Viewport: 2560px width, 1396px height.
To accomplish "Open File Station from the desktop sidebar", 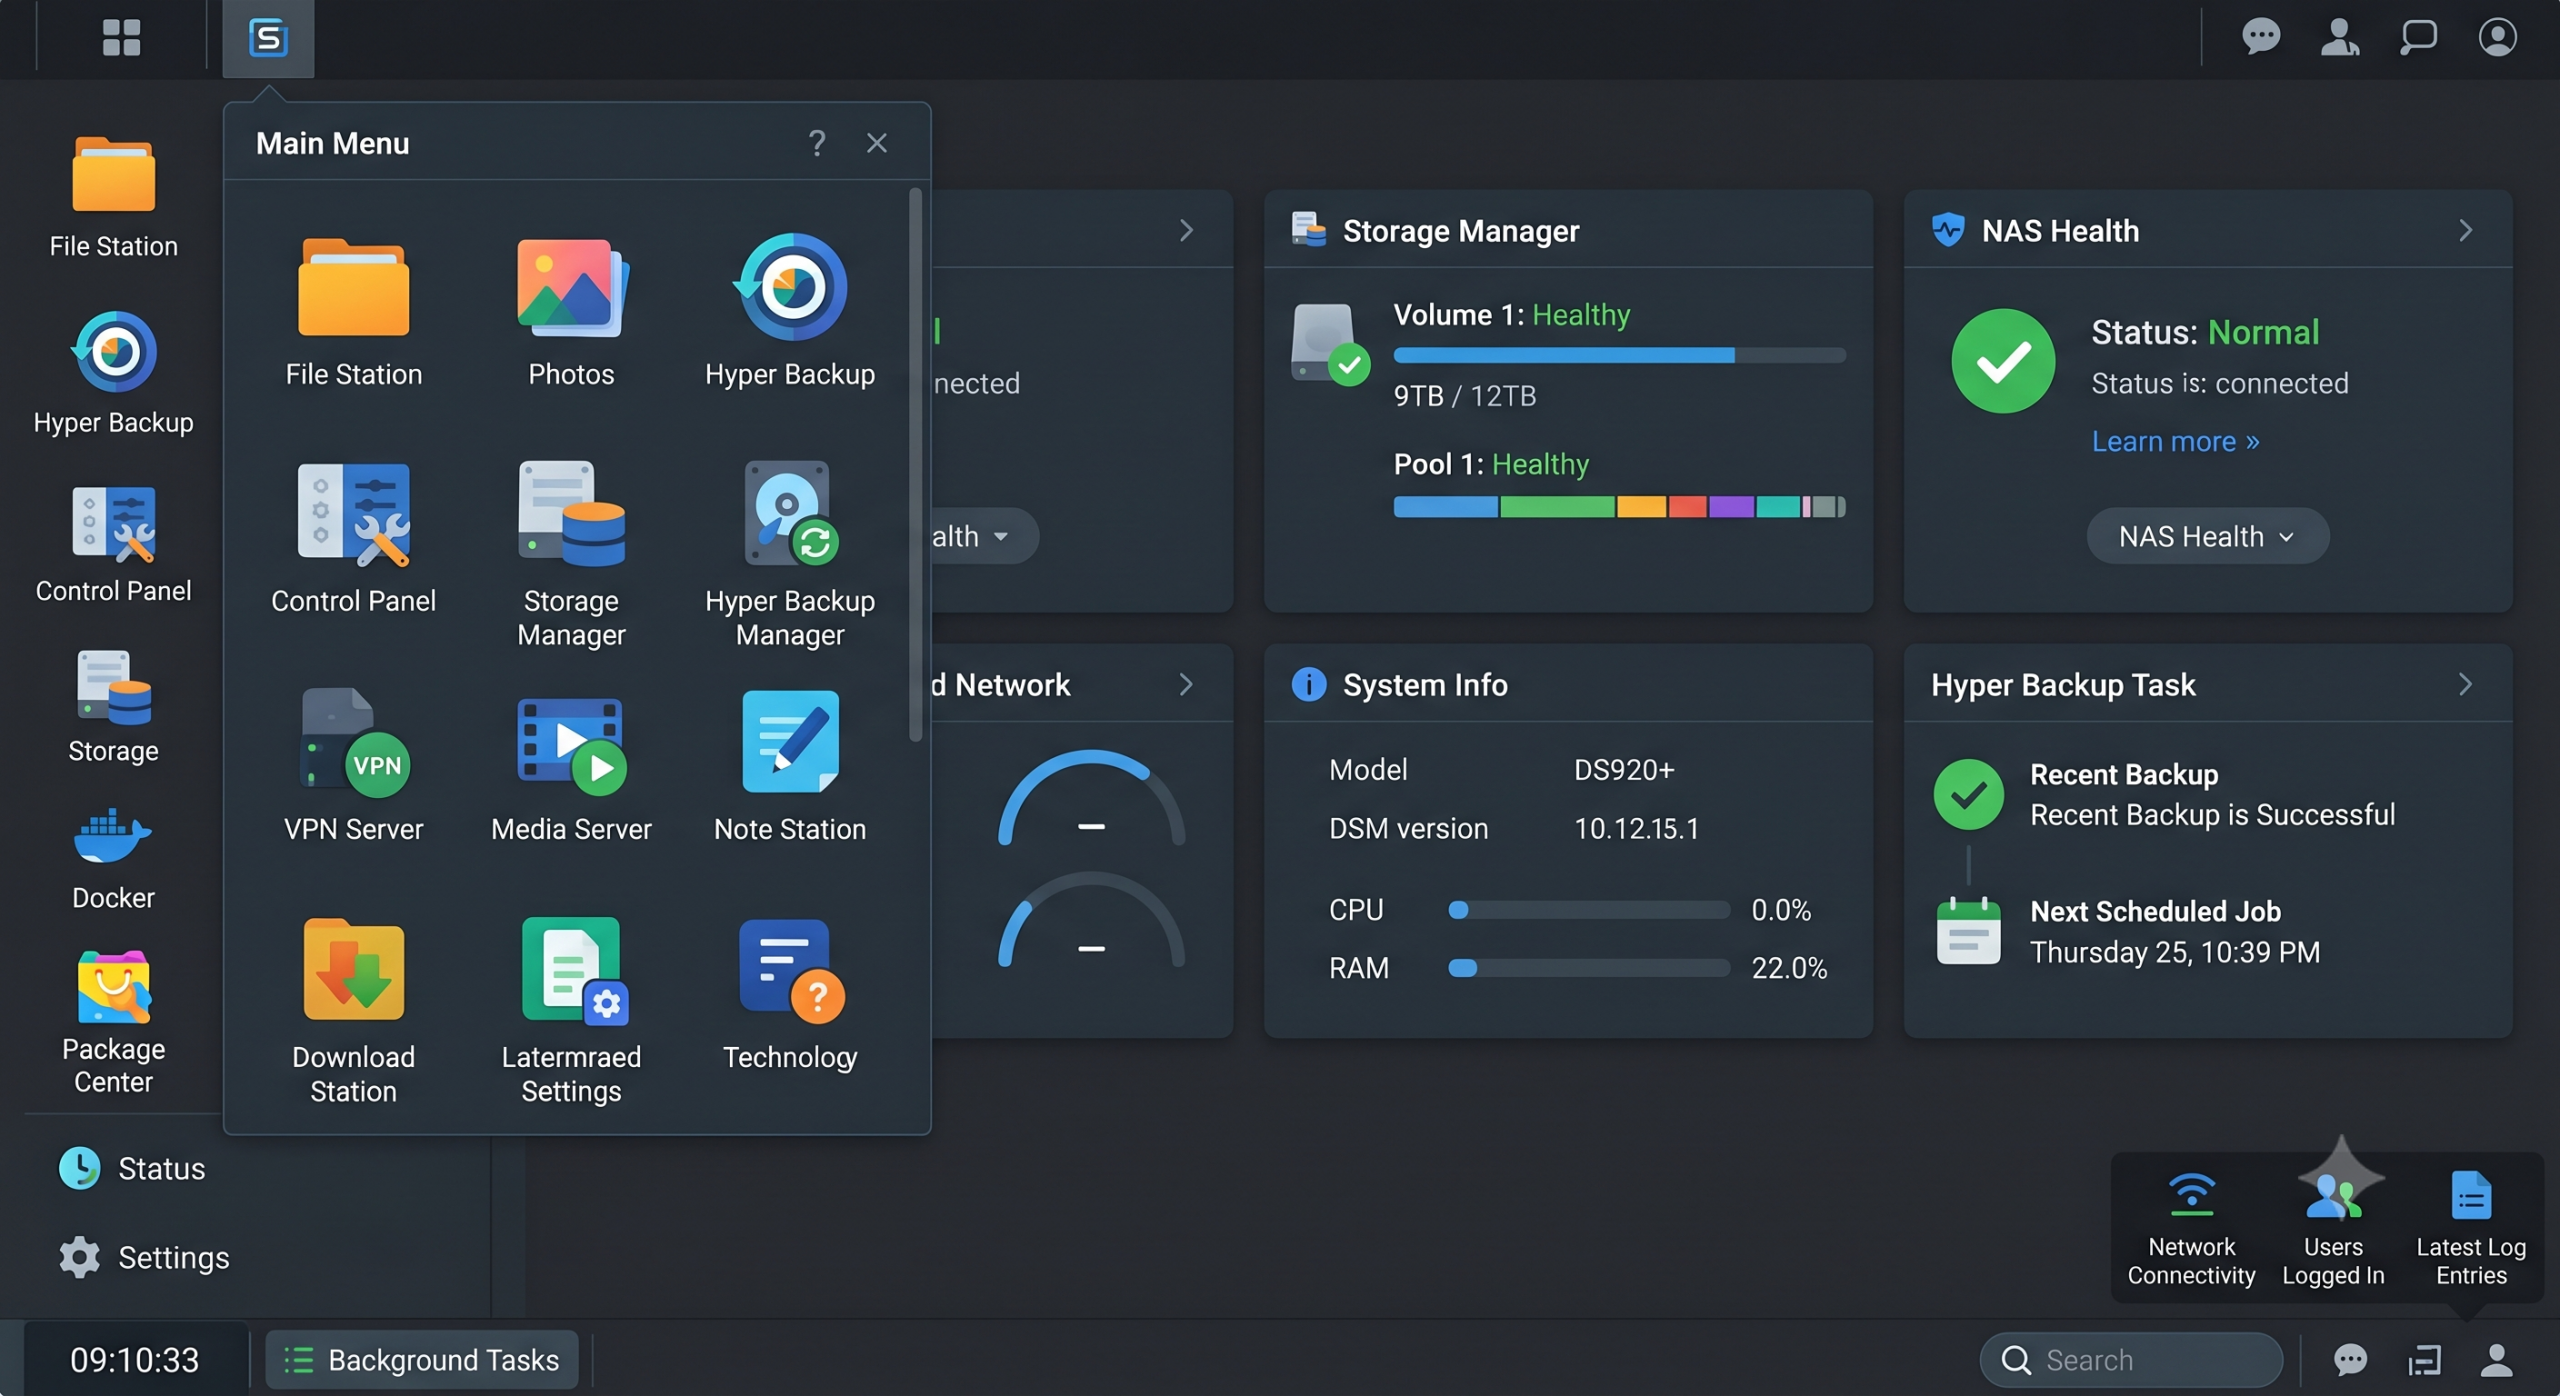I will (113, 198).
